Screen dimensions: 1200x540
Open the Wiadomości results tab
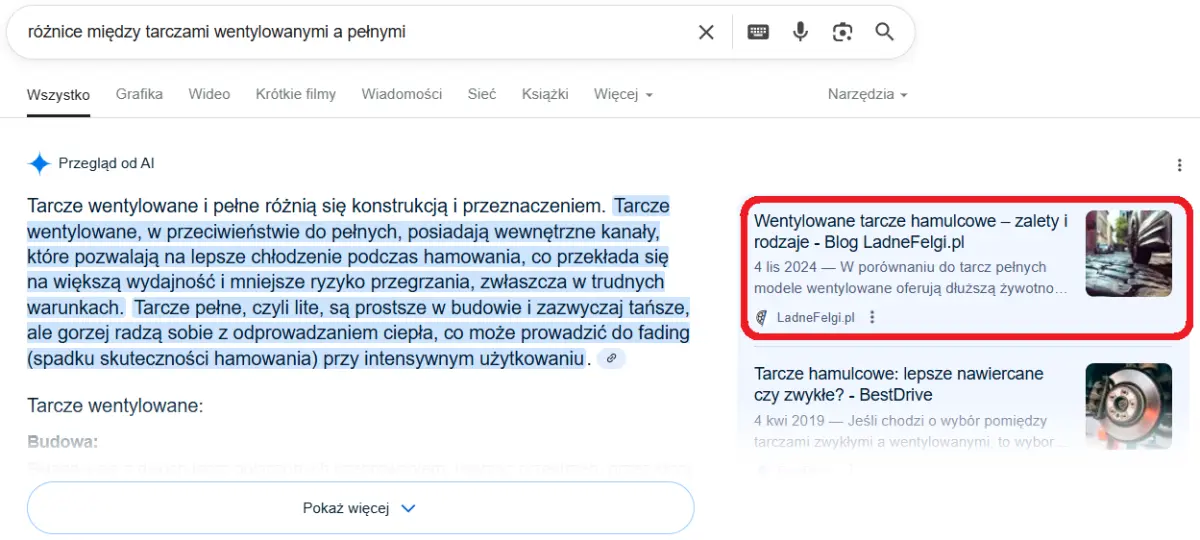(x=401, y=94)
